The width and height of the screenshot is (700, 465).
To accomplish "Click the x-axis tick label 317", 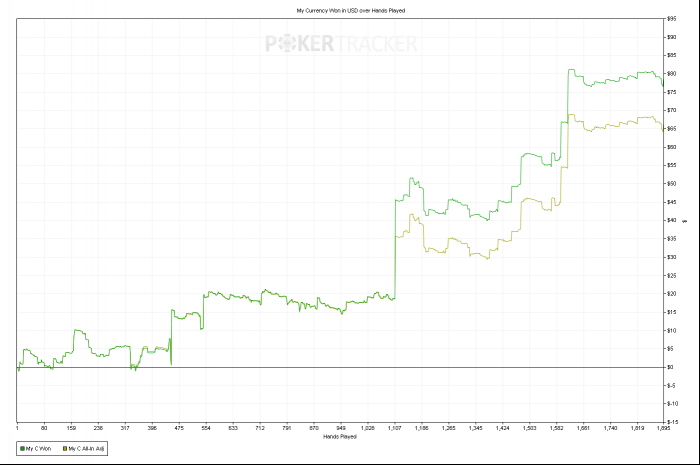I will click(125, 428).
